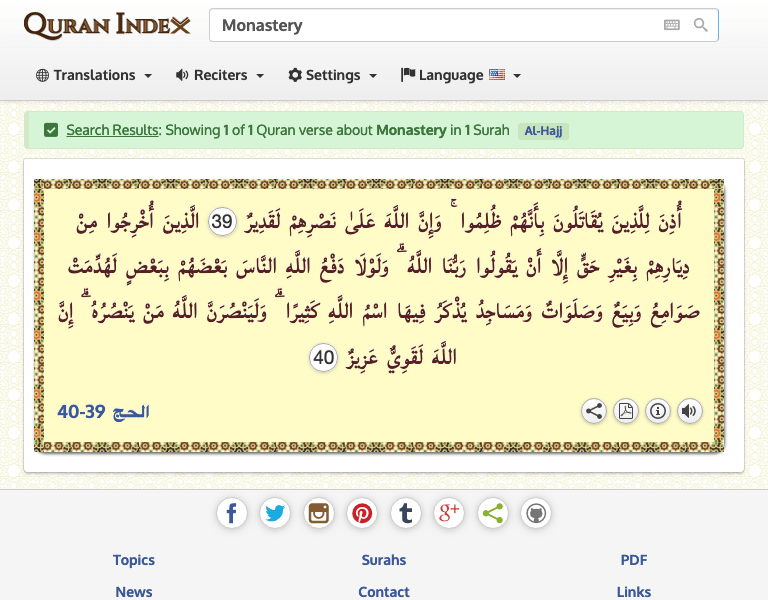
Task: Select the Al-Hajj surah badge
Action: [x=543, y=130]
